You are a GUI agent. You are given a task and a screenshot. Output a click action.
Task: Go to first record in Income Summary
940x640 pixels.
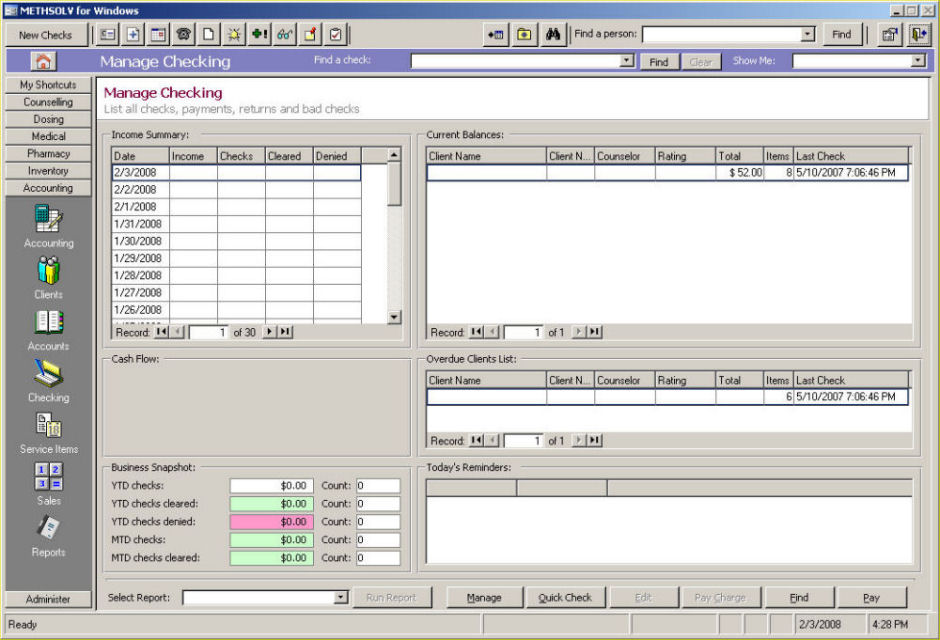161,331
